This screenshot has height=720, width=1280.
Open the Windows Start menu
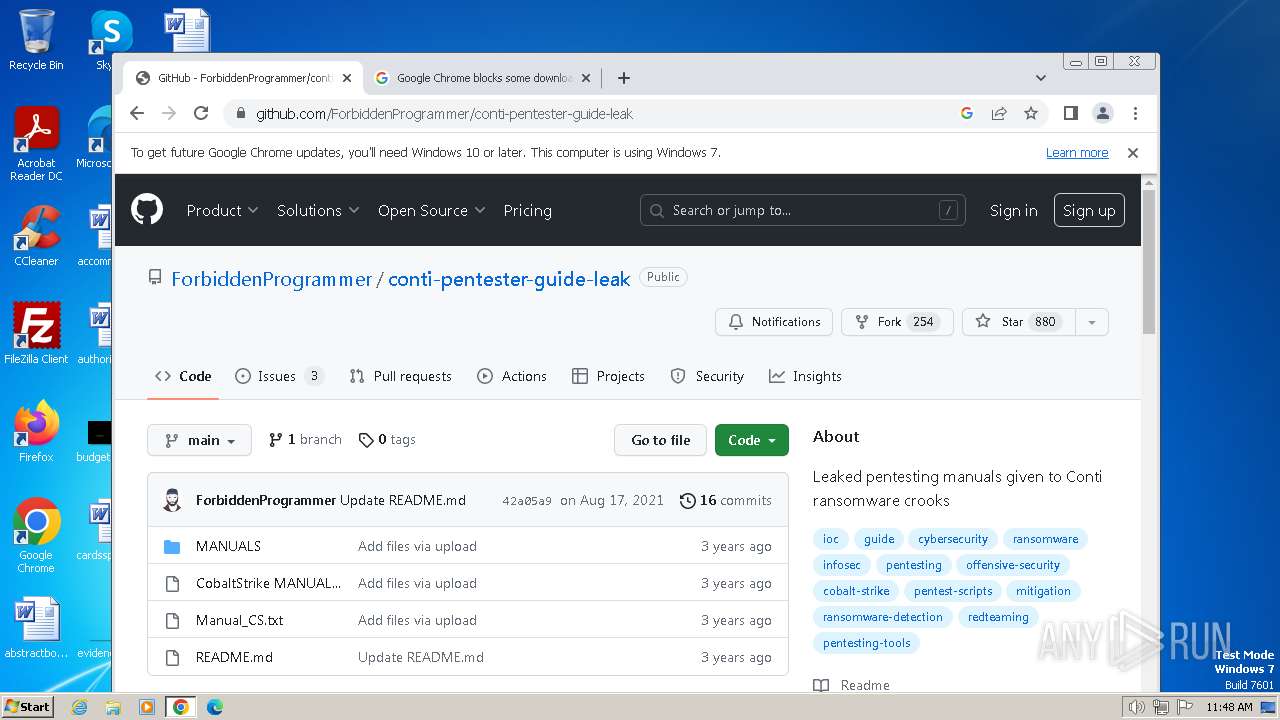(27, 706)
